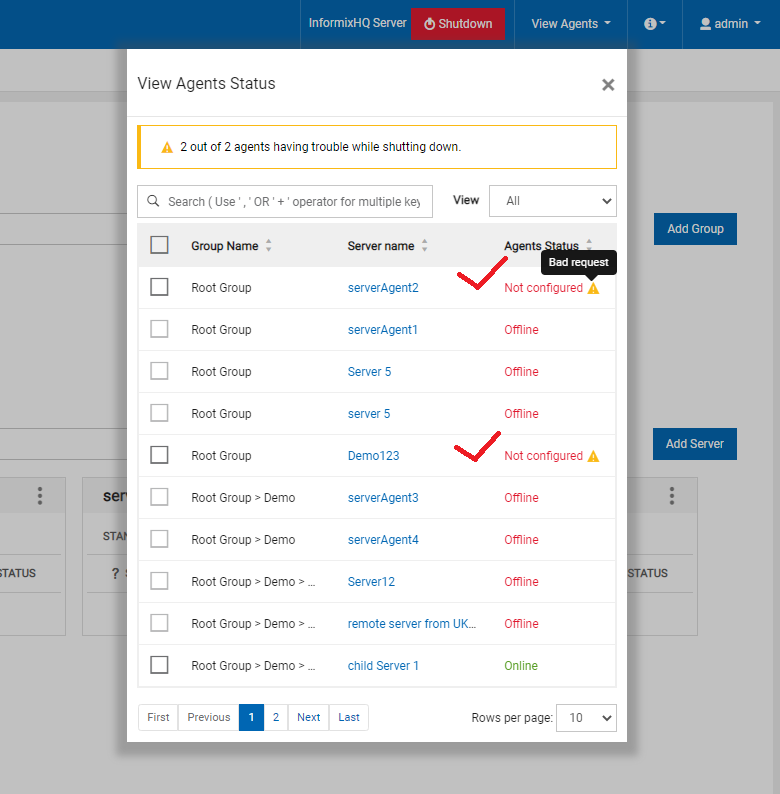Click the Shutdown button in header
This screenshot has width=780, height=794.
pyautogui.click(x=458, y=24)
